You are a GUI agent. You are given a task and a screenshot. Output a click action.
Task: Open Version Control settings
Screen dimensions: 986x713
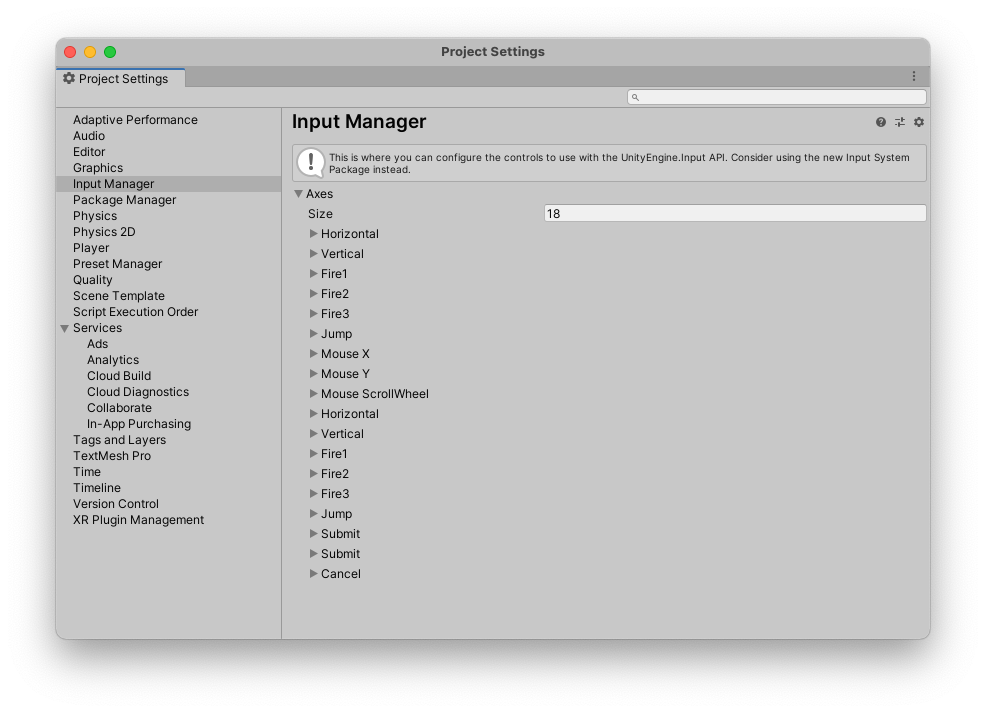[116, 504]
